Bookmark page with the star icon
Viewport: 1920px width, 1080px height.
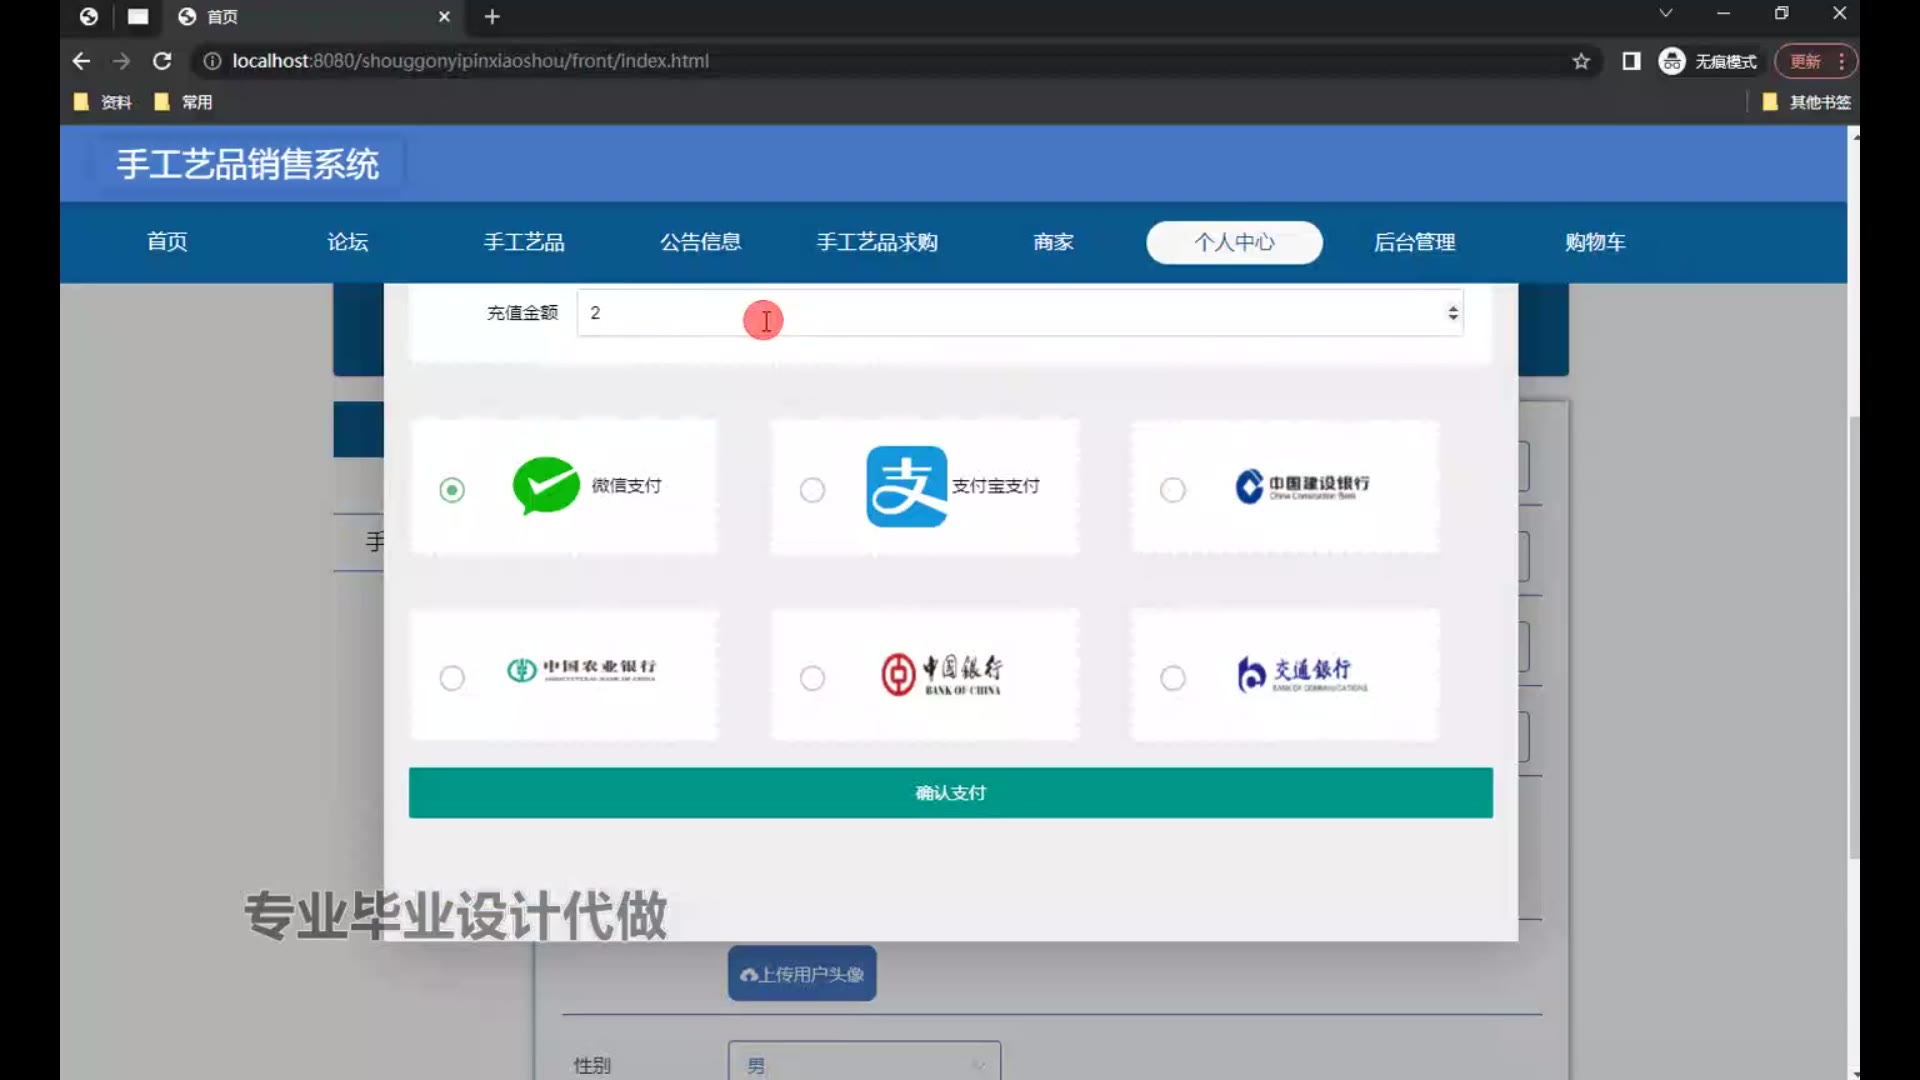(x=1581, y=61)
